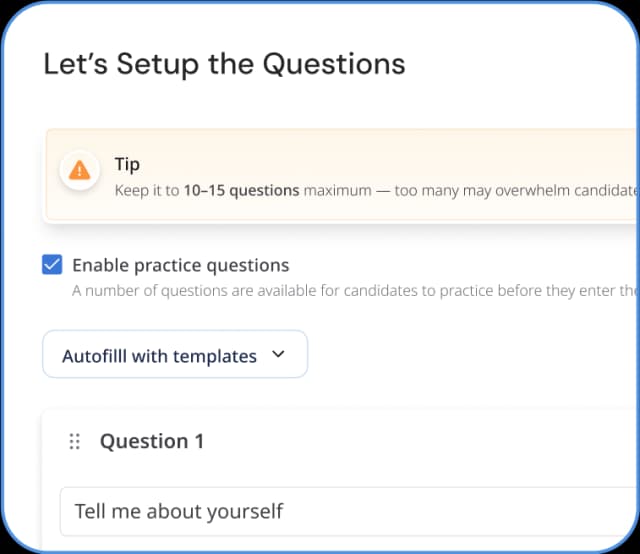Click the word "yourself" in question field
The image size is (640, 554).
click(x=244, y=511)
